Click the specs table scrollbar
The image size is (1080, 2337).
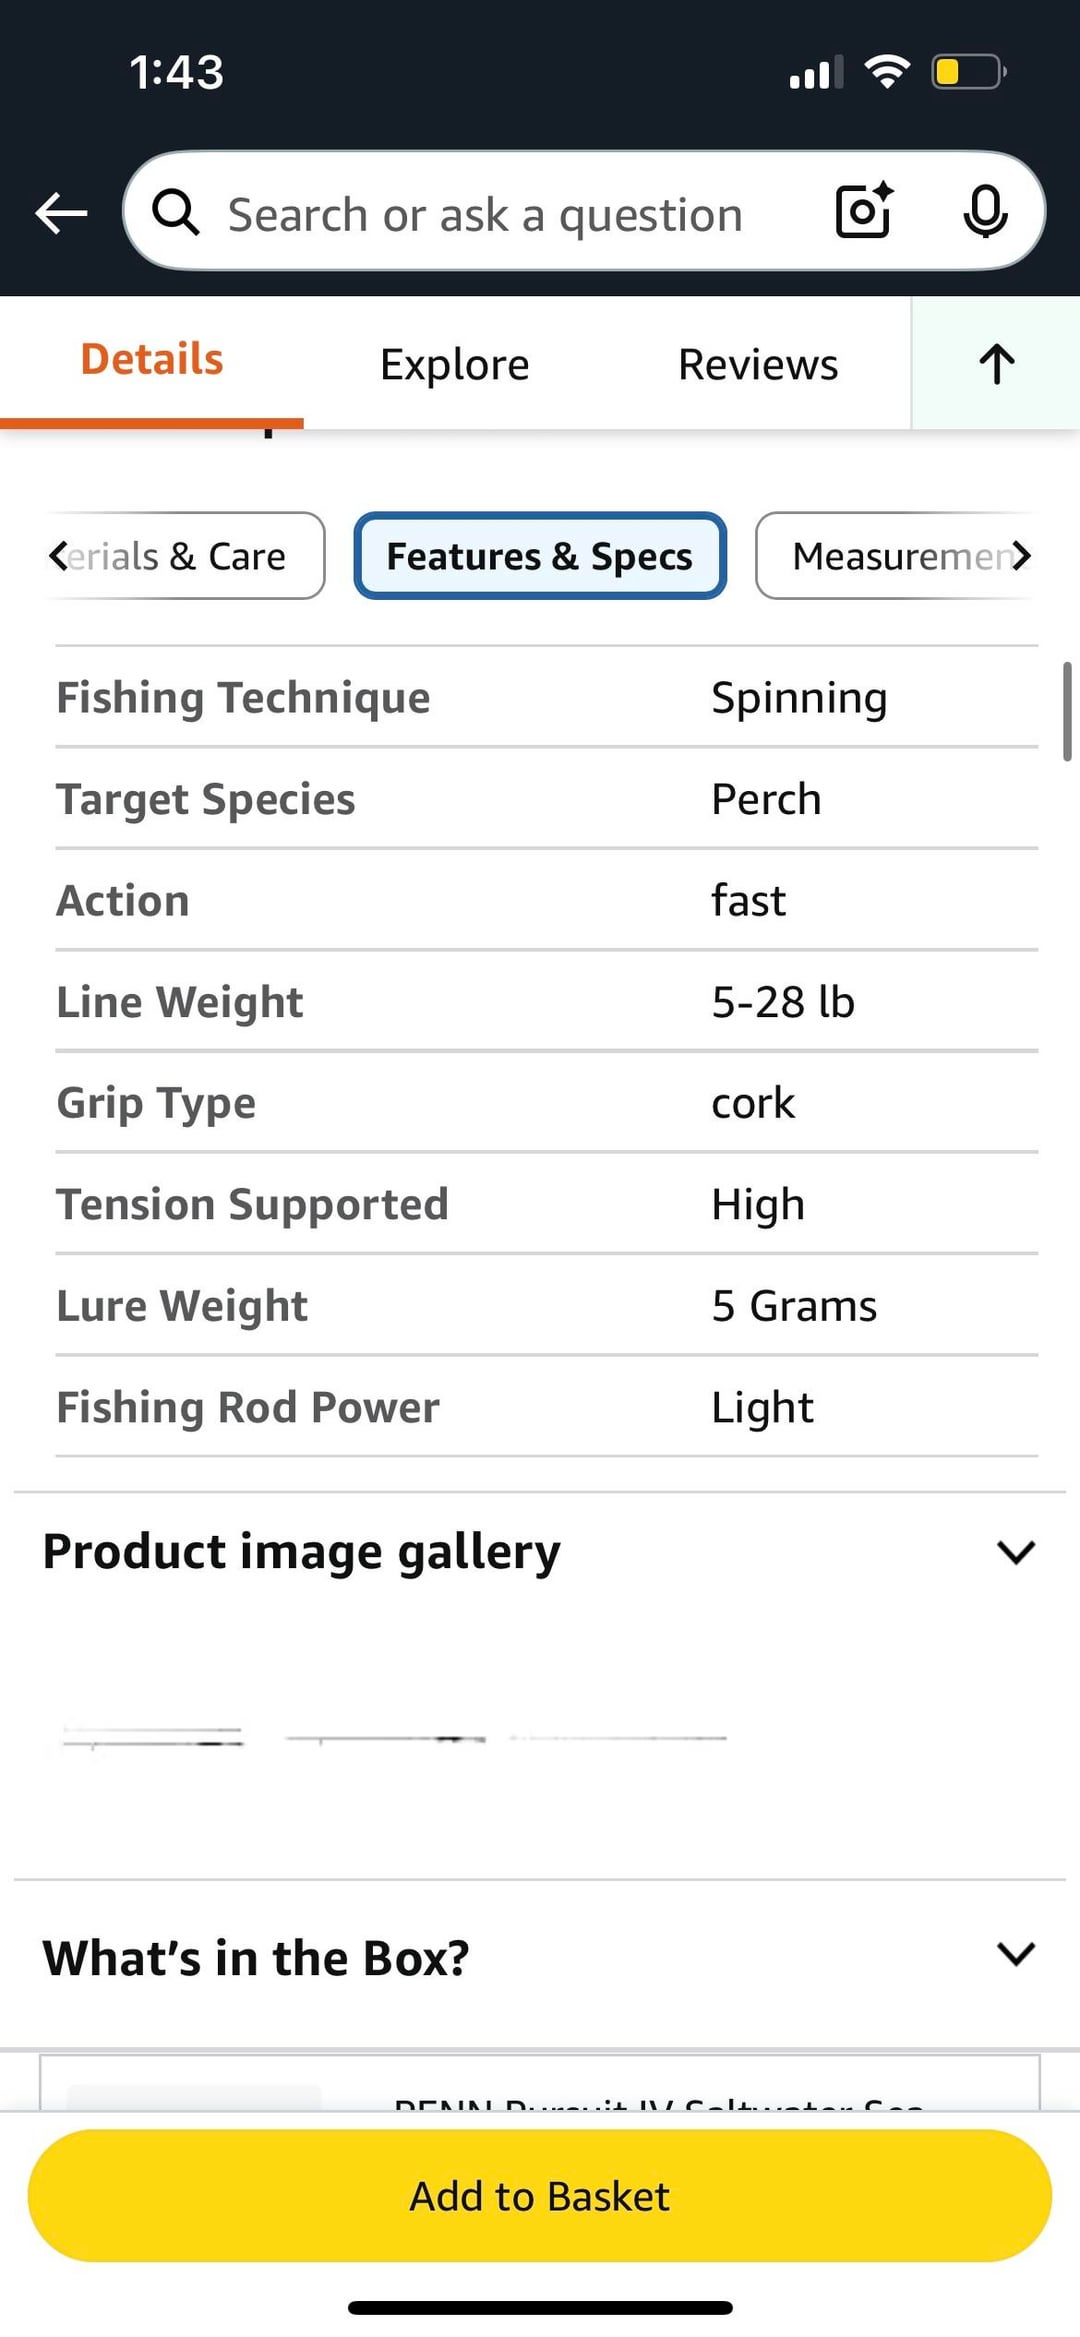(1067, 711)
